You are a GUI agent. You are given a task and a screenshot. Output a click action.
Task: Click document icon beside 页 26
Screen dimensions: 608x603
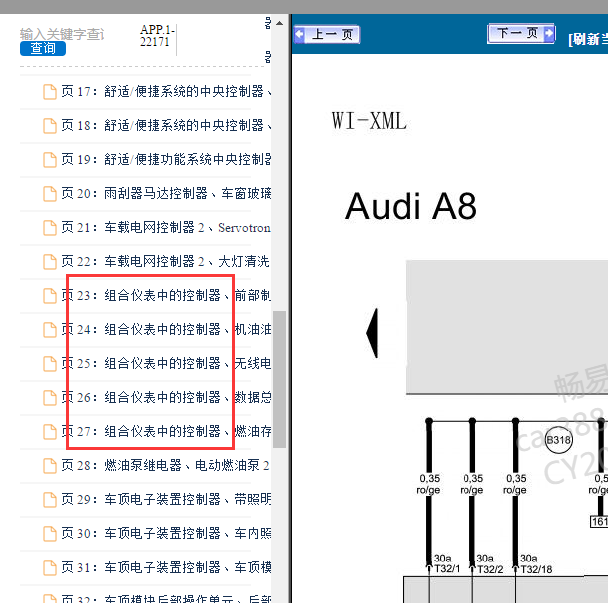[x=50, y=398]
